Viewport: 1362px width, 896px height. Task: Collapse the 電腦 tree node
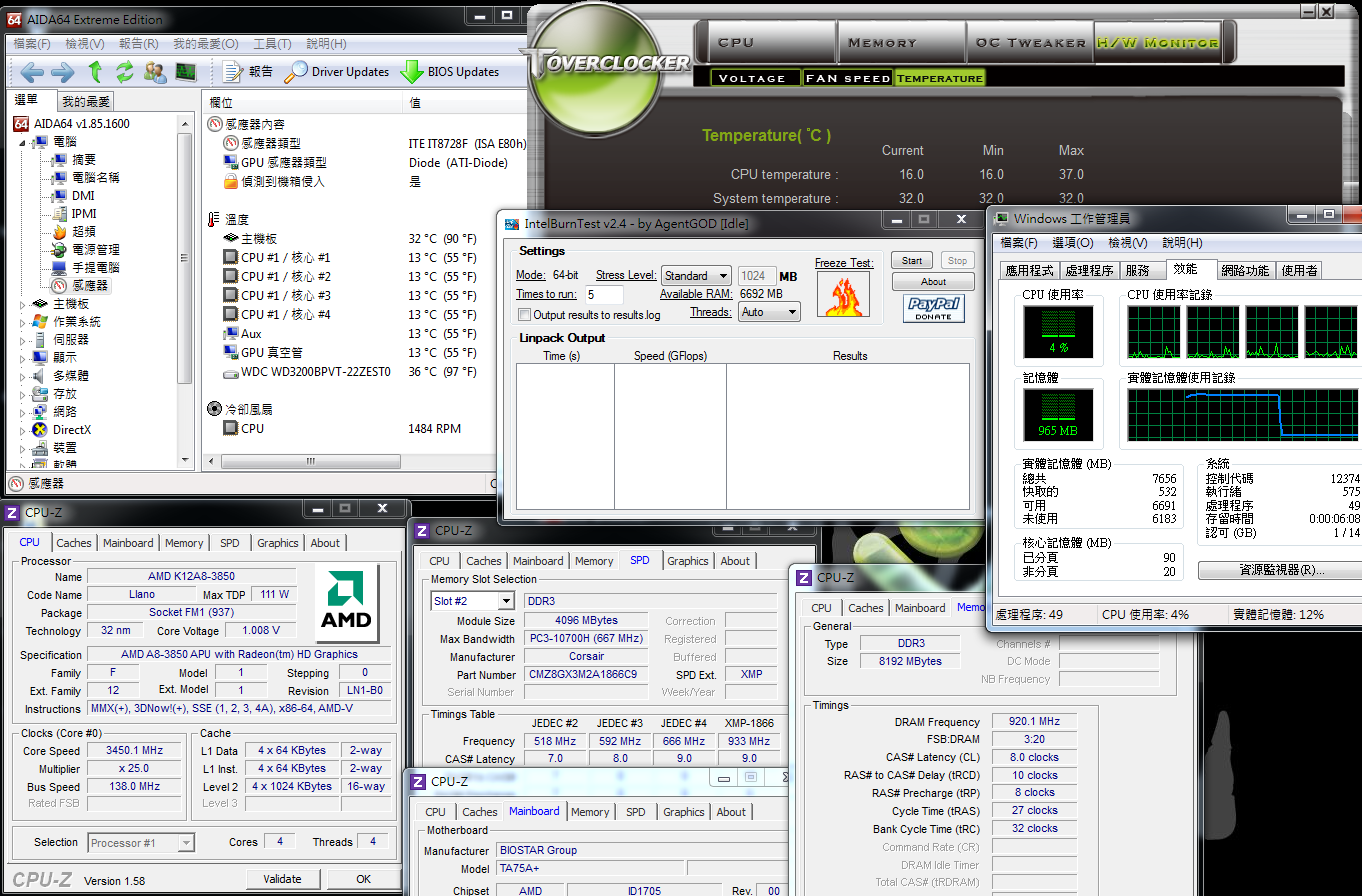22,142
